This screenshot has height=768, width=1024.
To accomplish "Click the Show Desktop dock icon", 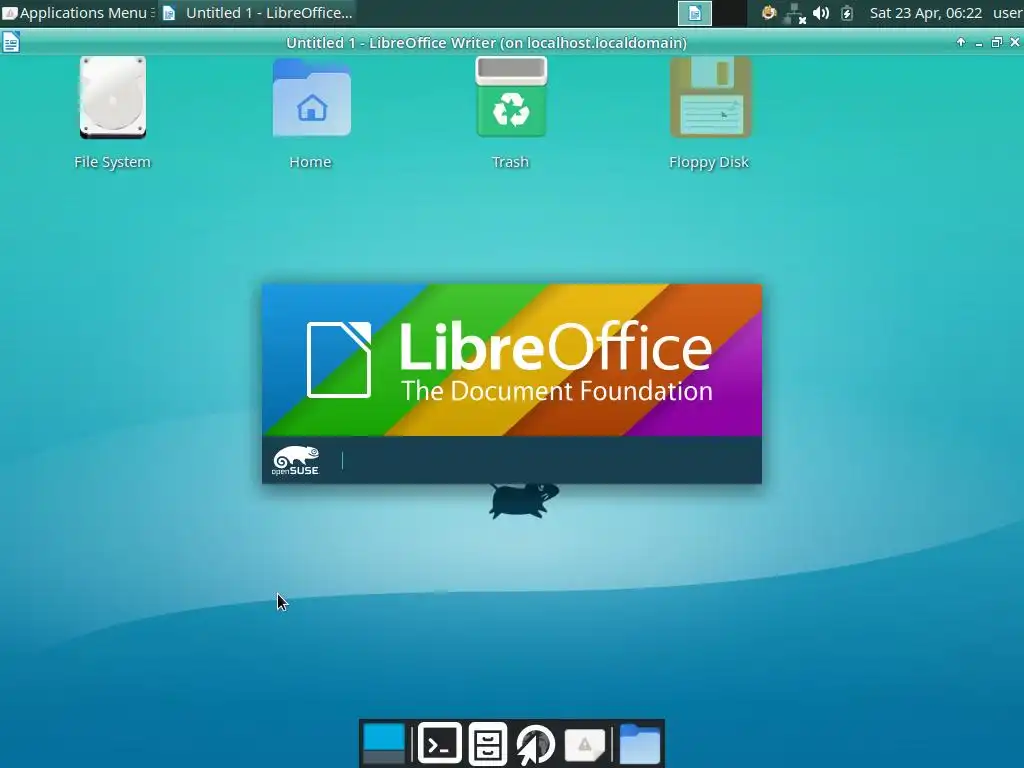I will (x=383, y=743).
